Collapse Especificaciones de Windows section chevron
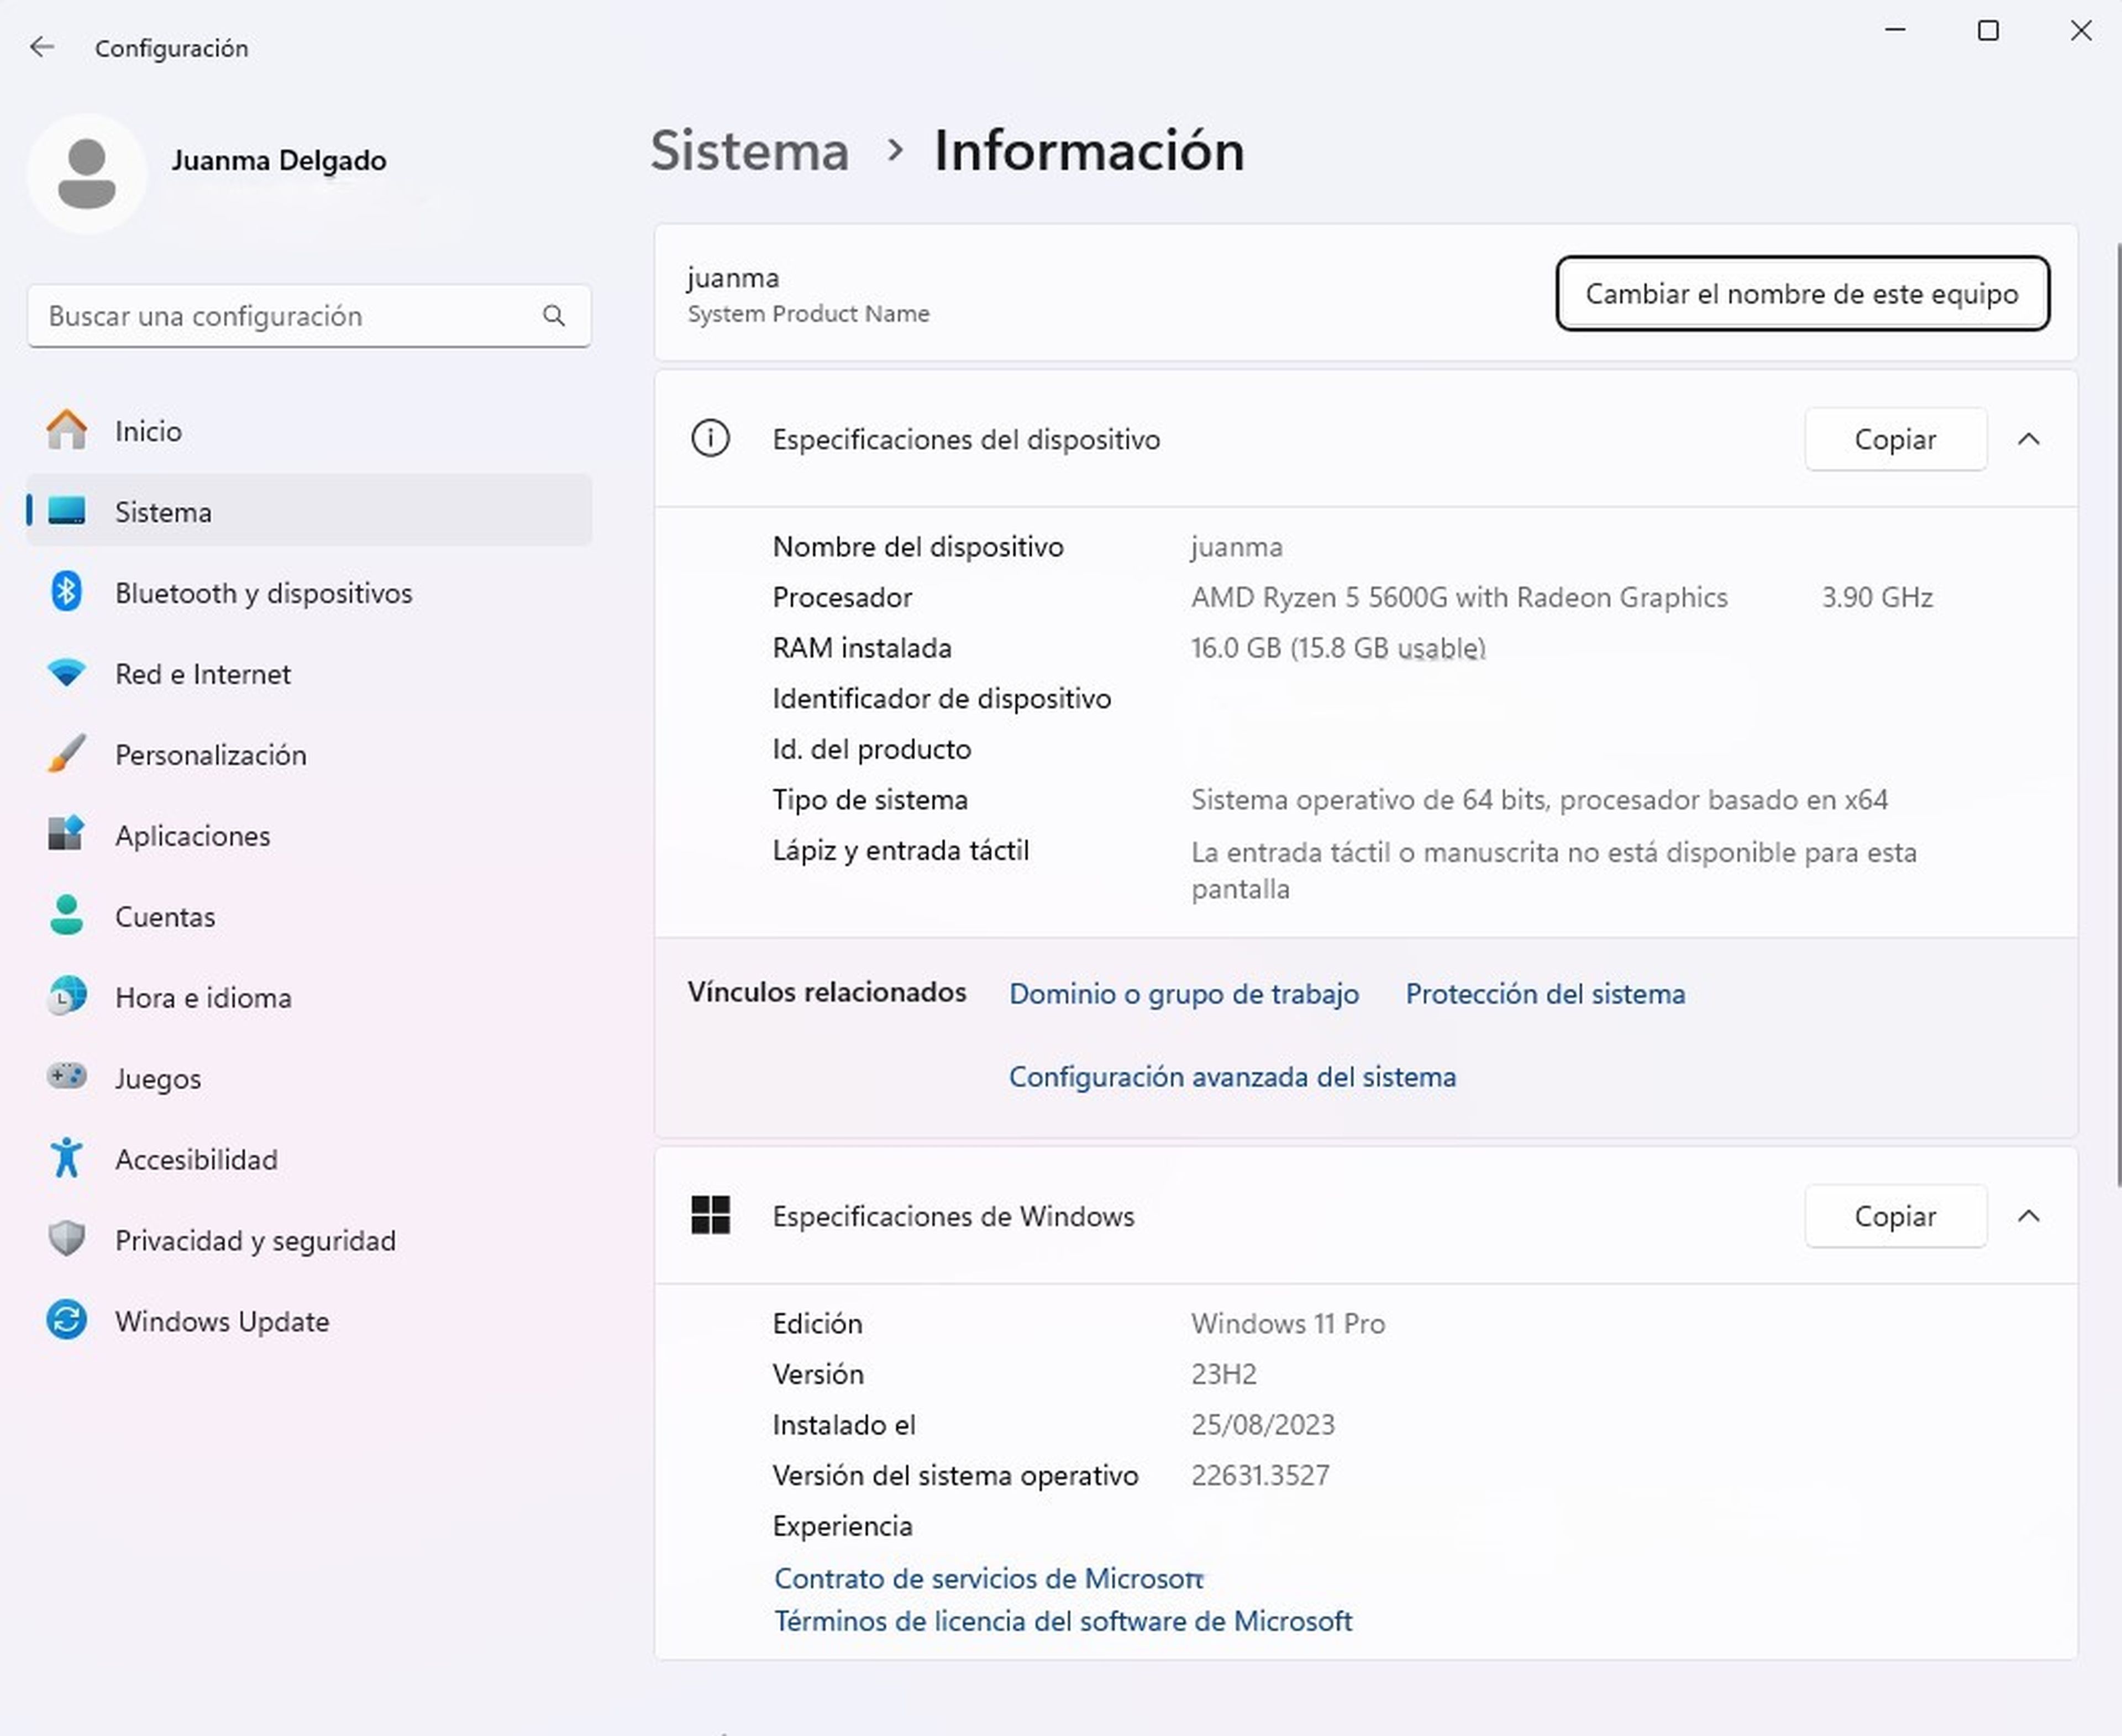Viewport: 2122px width, 1736px height. [x=2028, y=1216]
